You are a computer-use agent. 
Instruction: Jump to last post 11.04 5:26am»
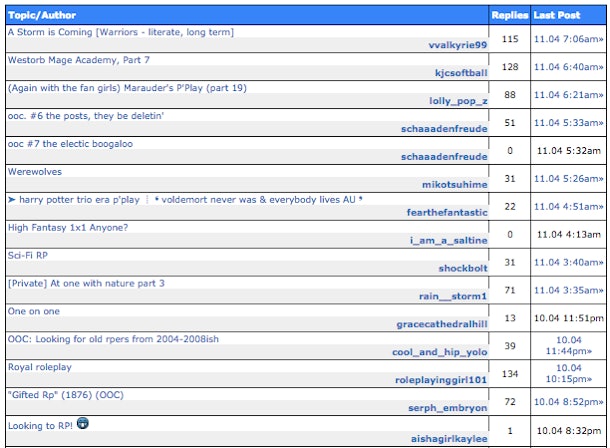point(568,178)
